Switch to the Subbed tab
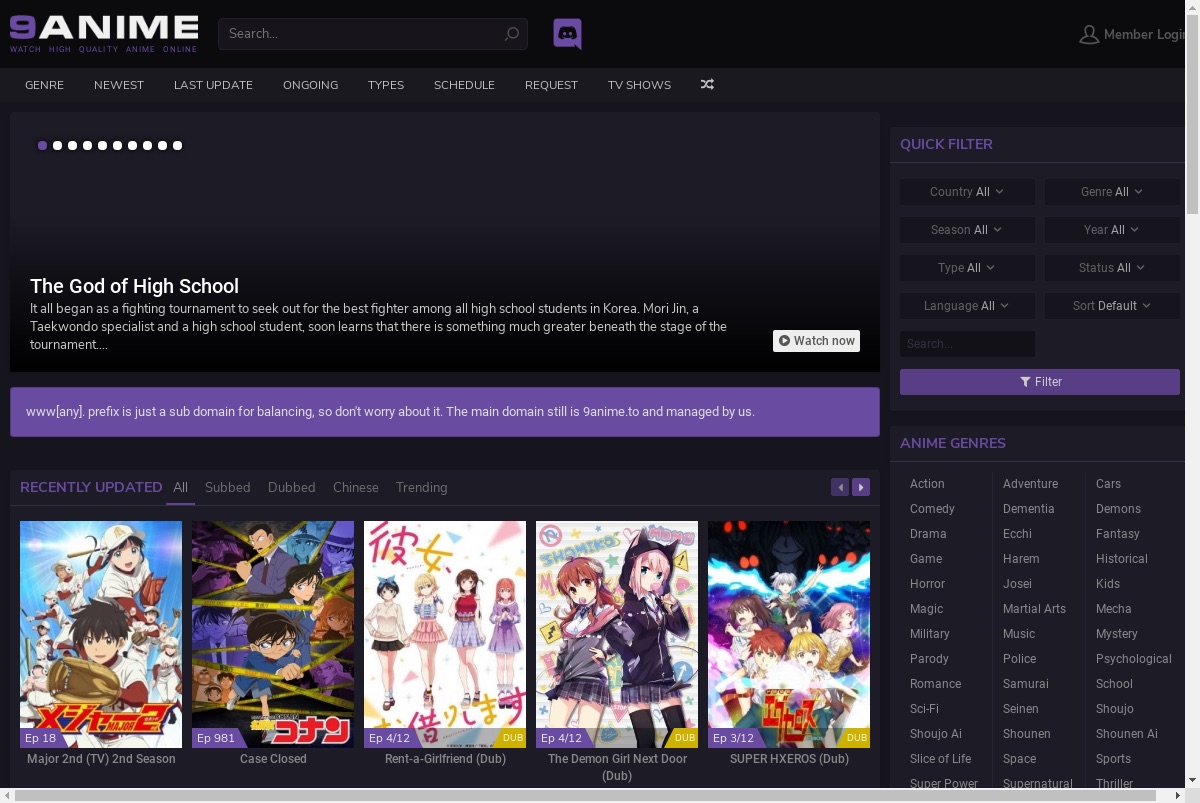 coord(228,487)
